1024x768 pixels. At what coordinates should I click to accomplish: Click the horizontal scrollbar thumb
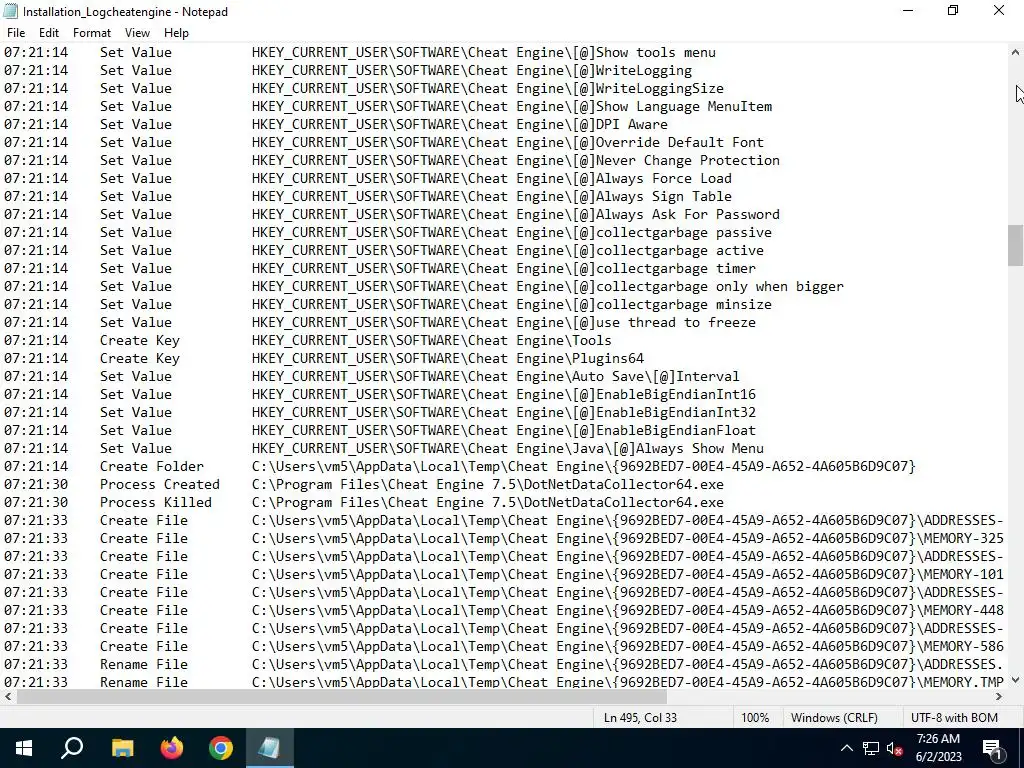(x=342, y=697)
